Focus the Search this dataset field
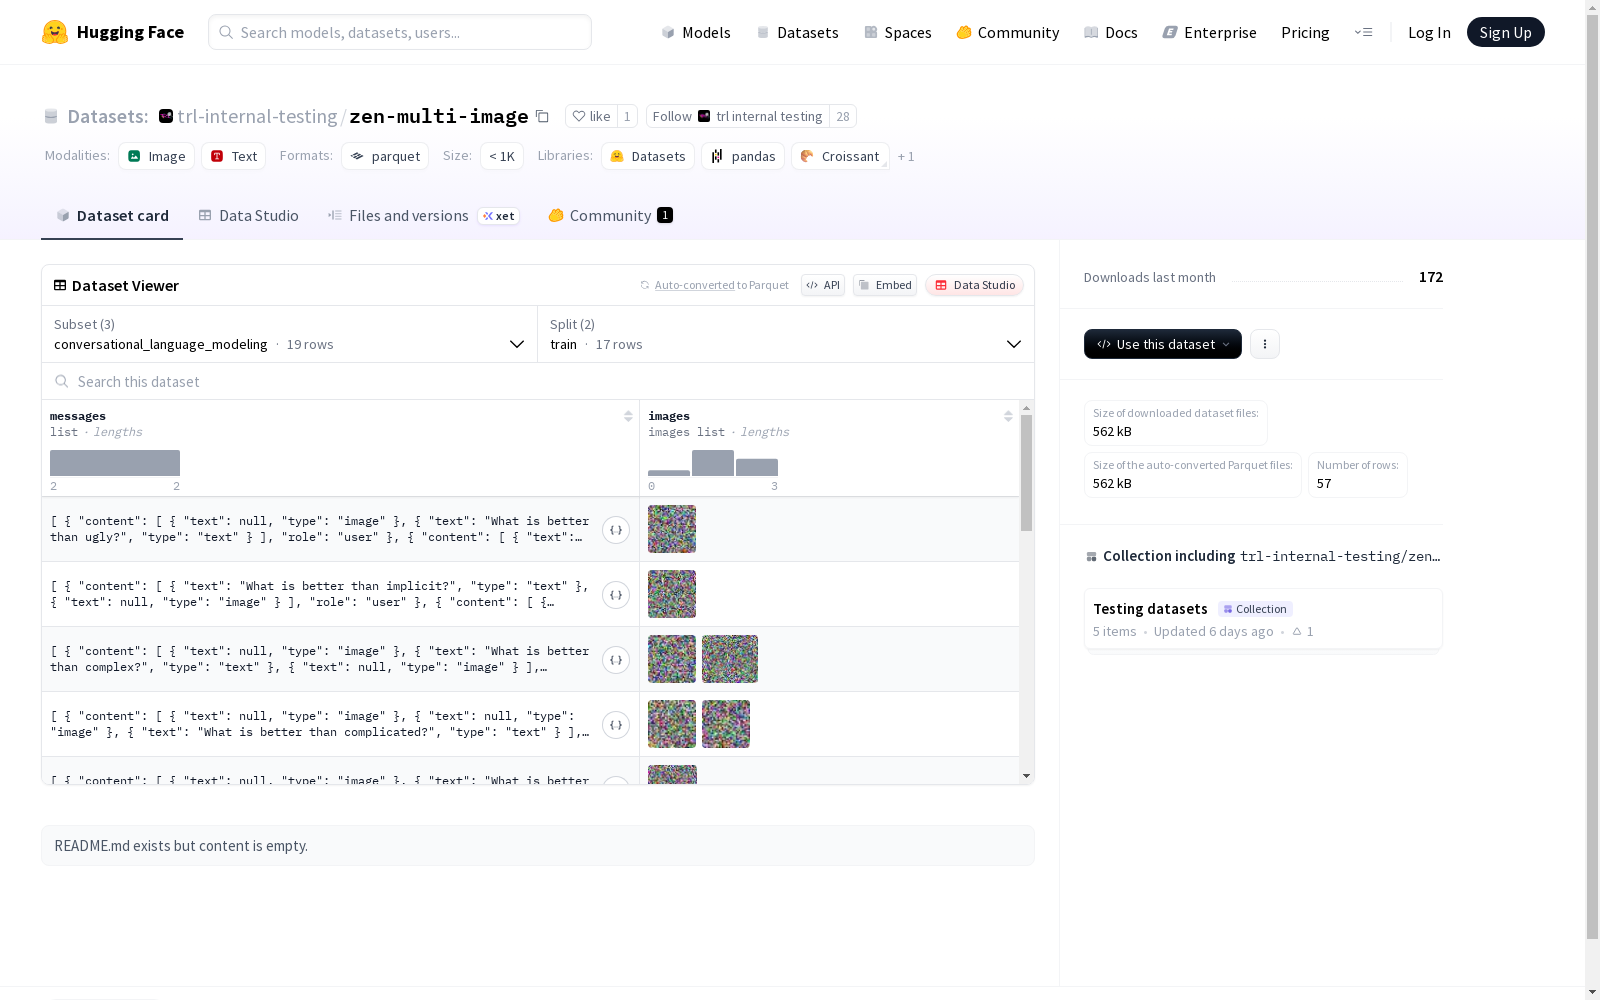 tap(538, 381)
